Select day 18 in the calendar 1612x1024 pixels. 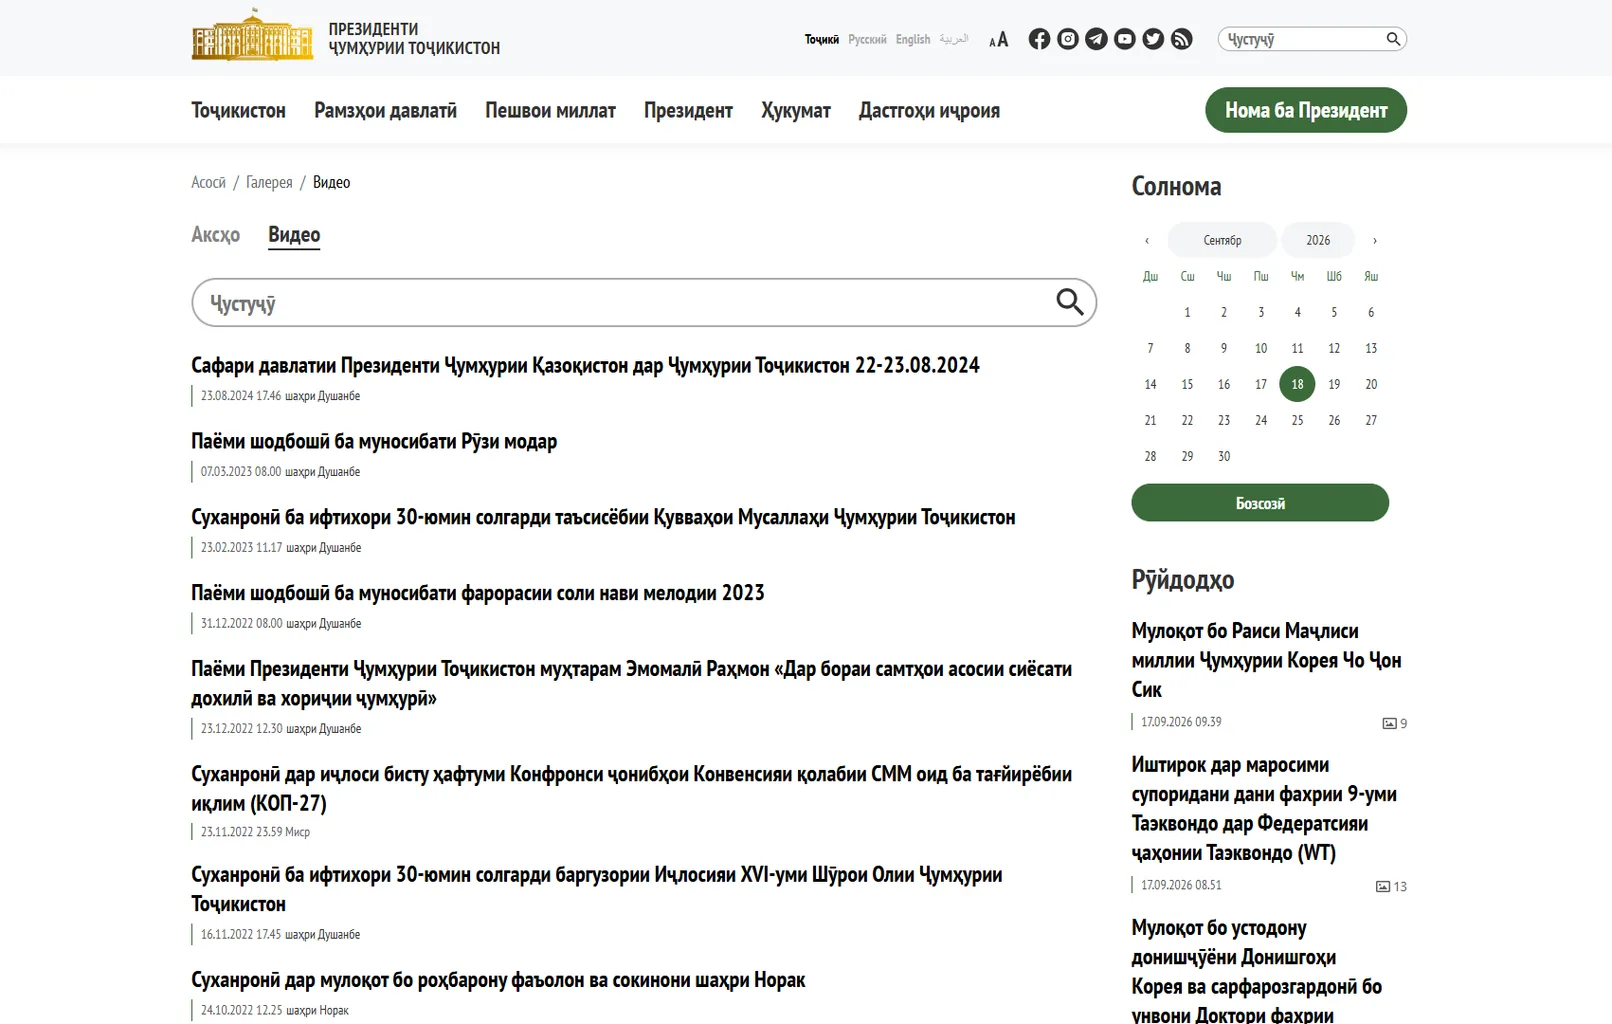(1297, 384)
